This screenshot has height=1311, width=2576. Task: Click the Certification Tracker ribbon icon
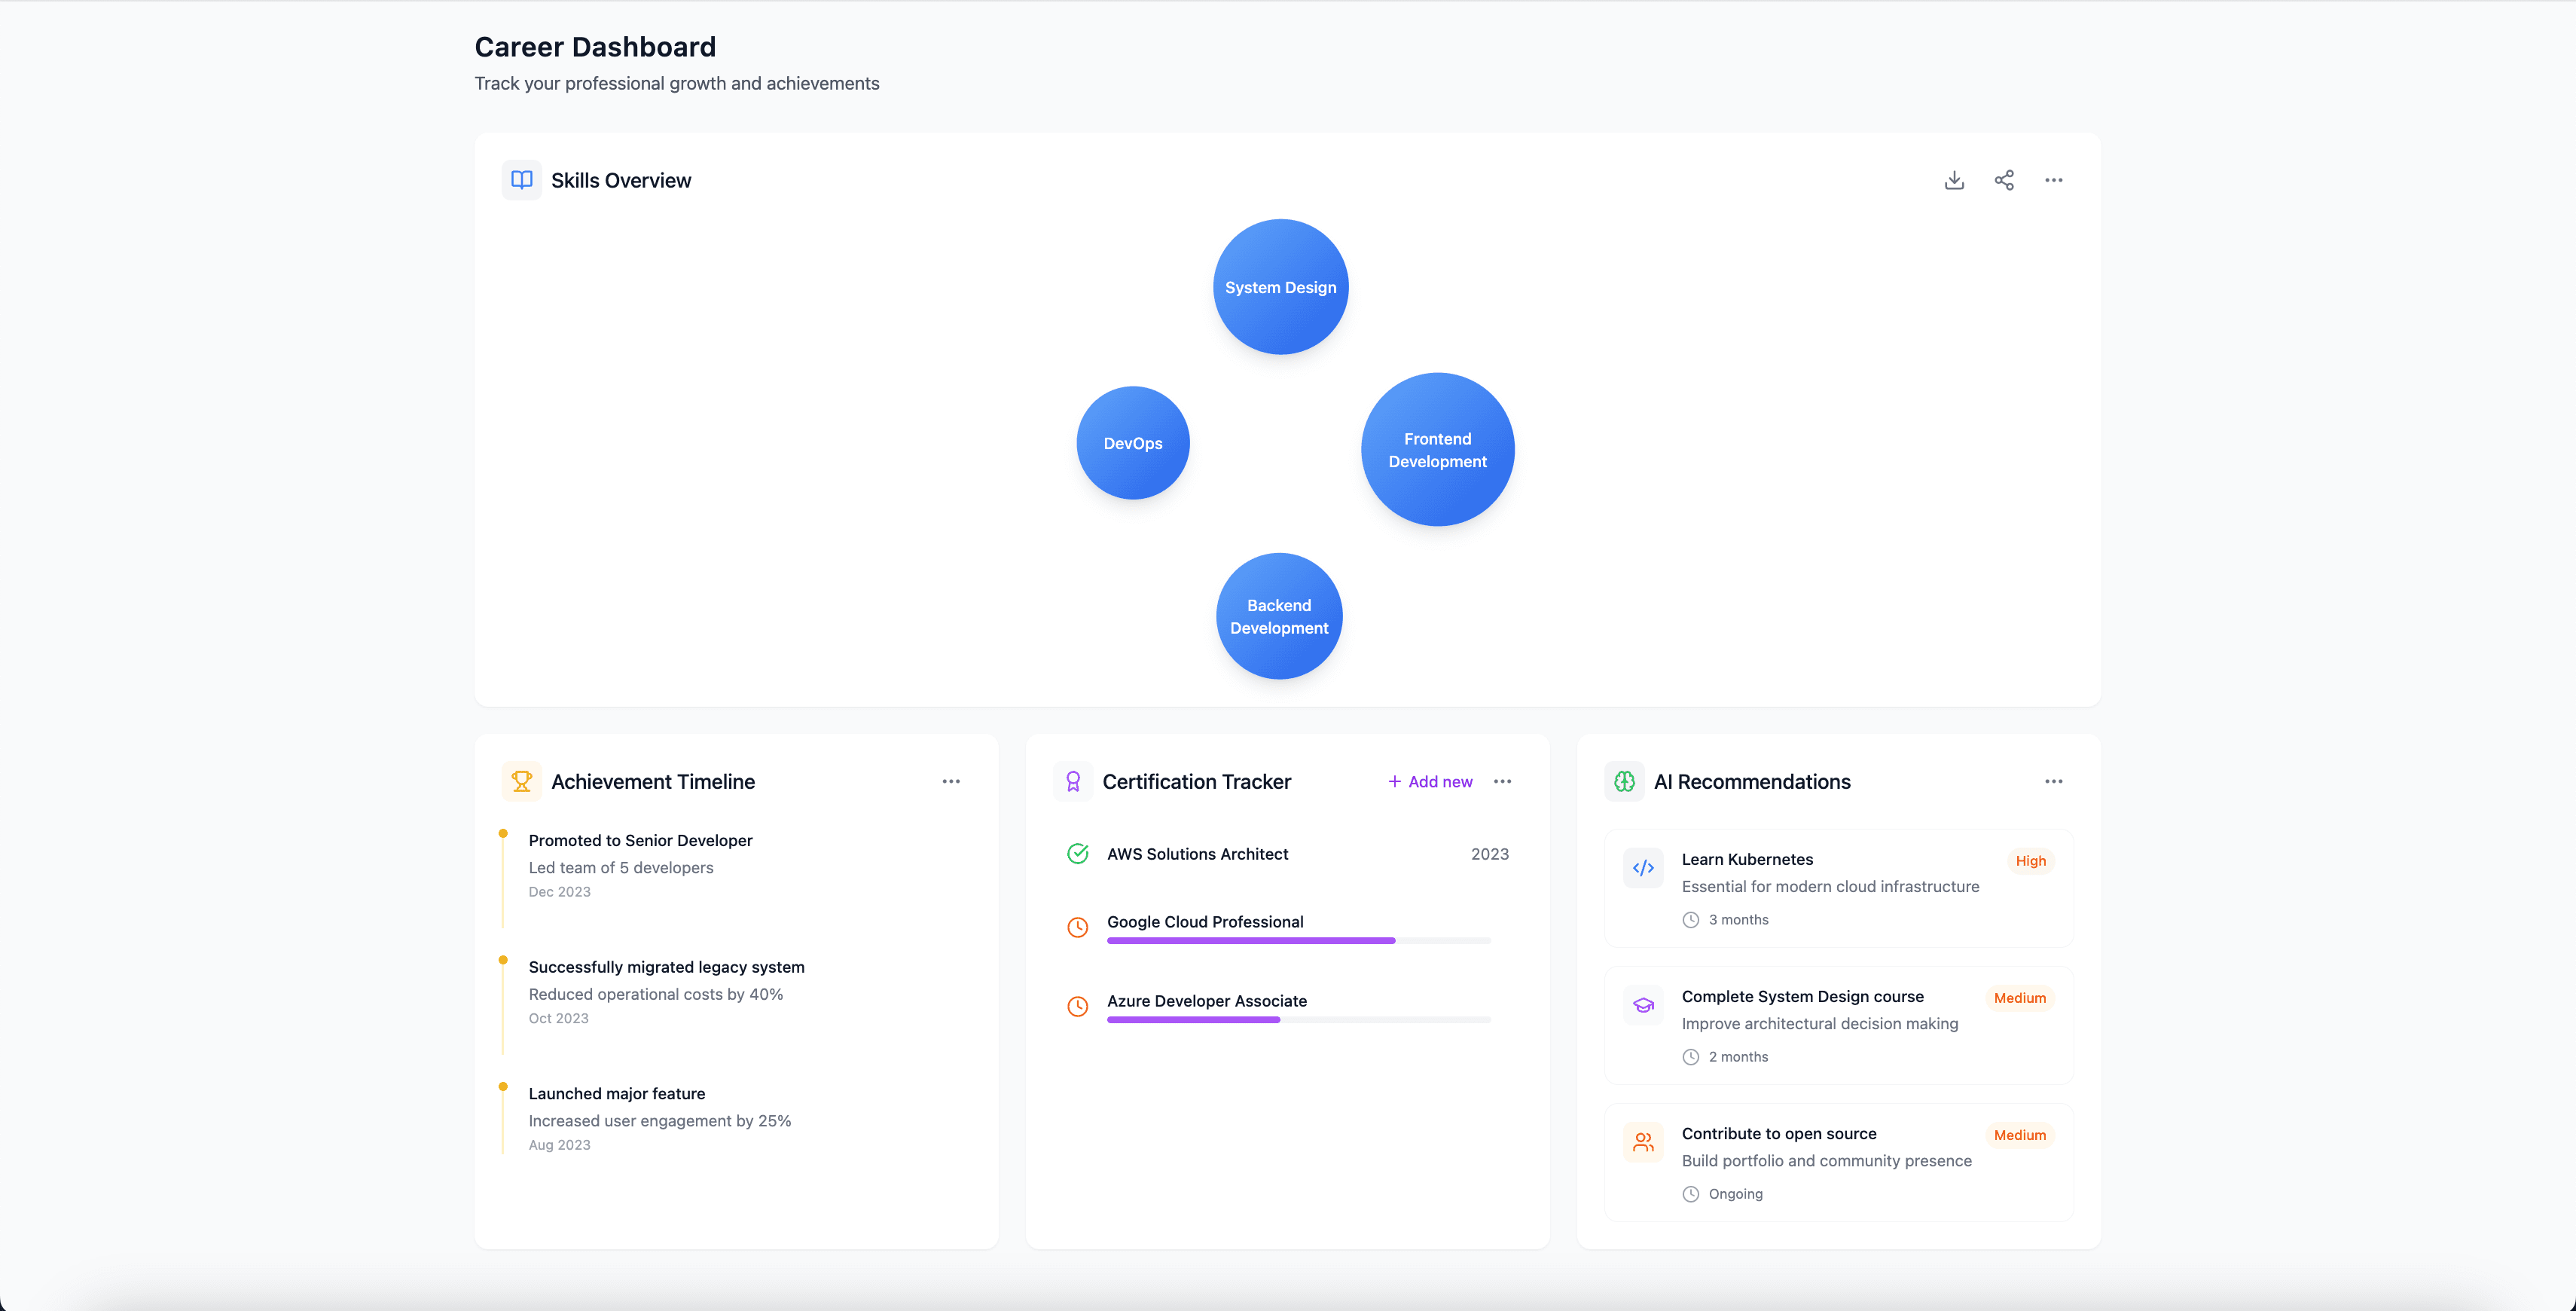[x=1073, y=781]
